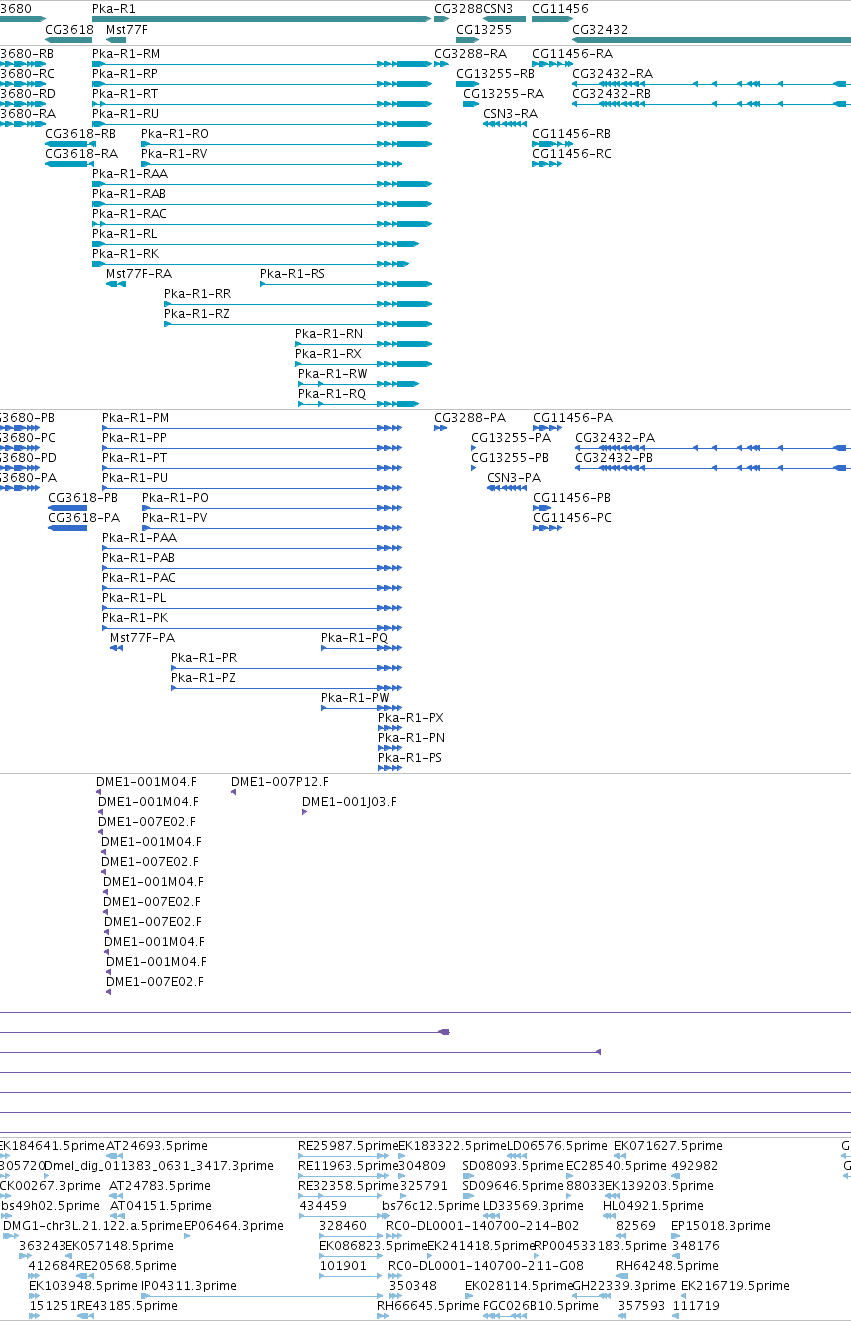Click transcript Pka-R1-RAB
This screenshot has width=851, height=1321.
pyautogui.click(x=129, y=194)
